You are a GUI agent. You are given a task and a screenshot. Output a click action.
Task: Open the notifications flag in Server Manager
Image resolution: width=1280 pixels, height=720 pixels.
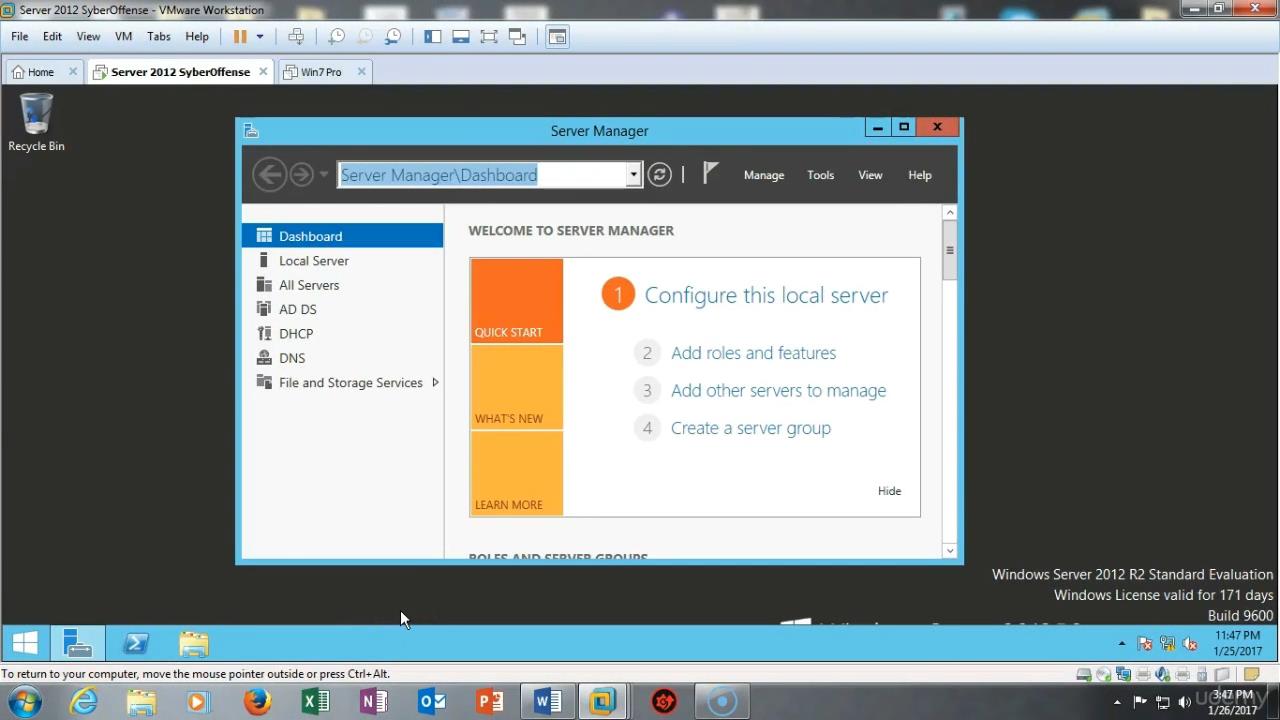coord(710,174)
